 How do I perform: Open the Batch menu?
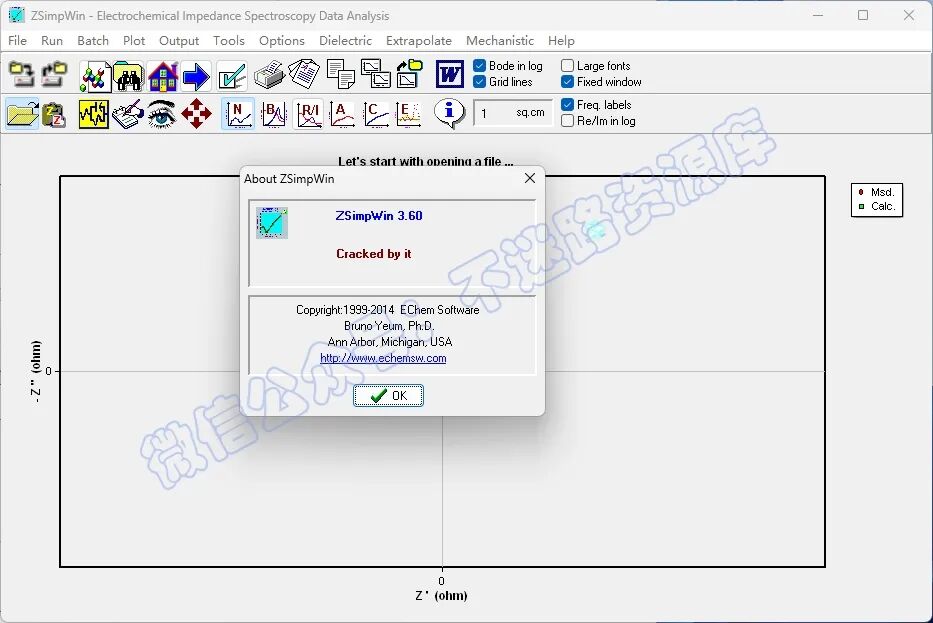(93, 41)
